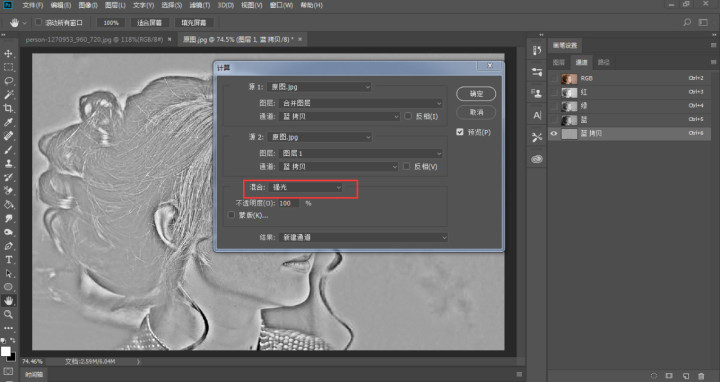Uncheck the Preview (P) checkbox

click(460, 132)
